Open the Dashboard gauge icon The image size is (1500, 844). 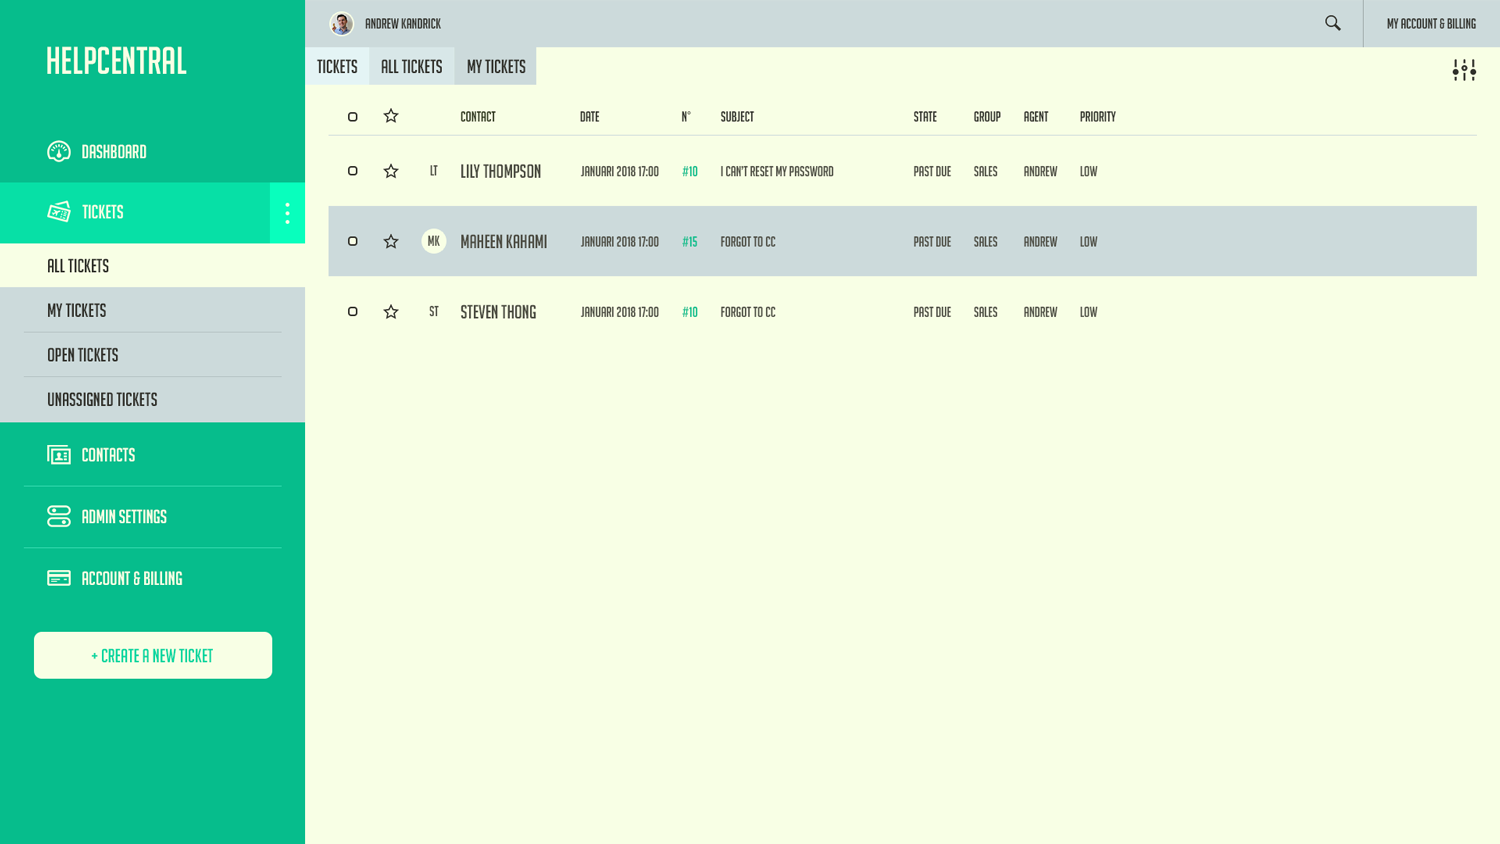(59, 151)
